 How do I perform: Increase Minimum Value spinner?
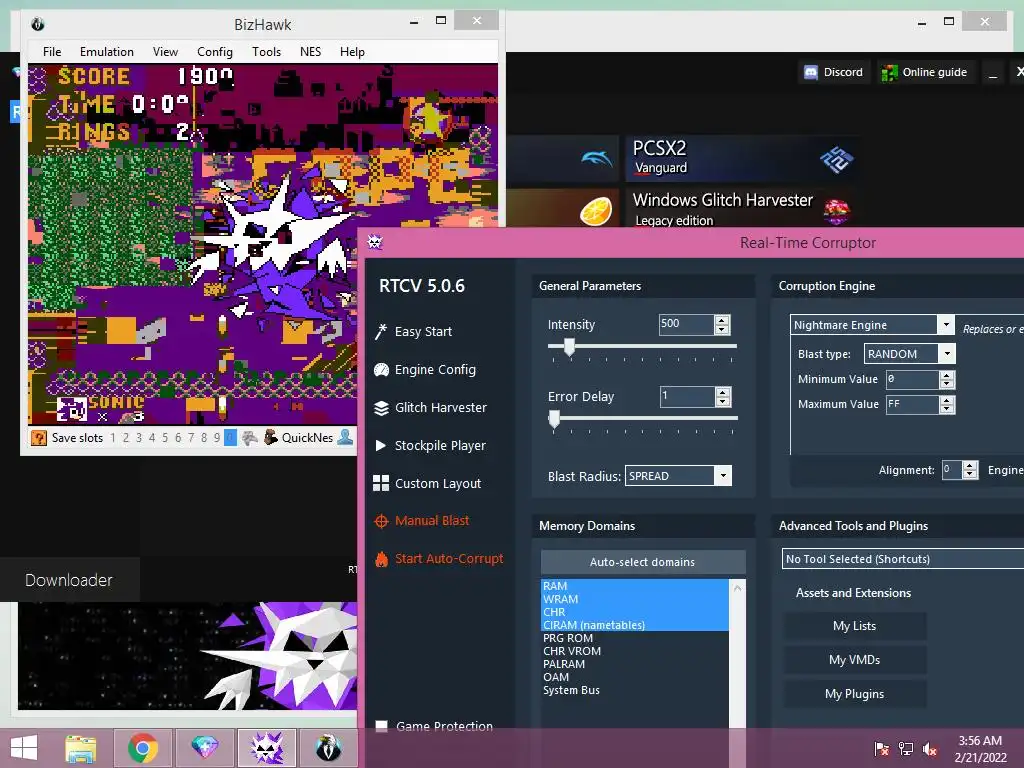coord(947,376)
